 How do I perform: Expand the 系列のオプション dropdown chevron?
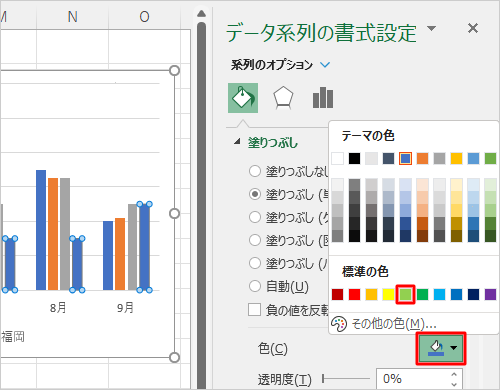tap(325, 65)
